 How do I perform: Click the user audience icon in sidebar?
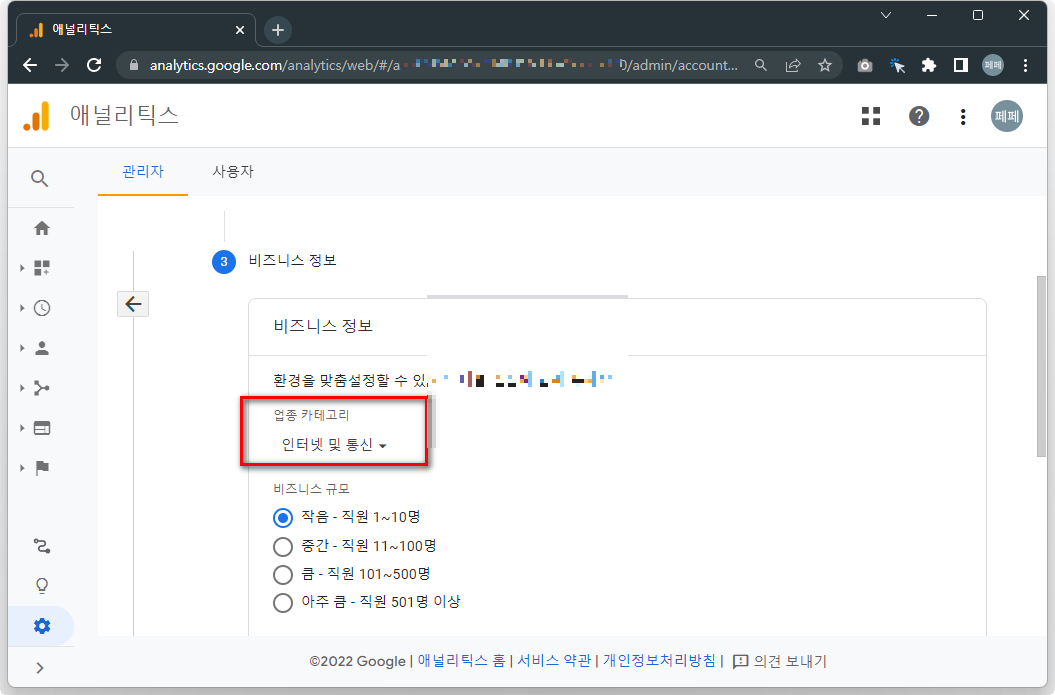tap(41, 347)
